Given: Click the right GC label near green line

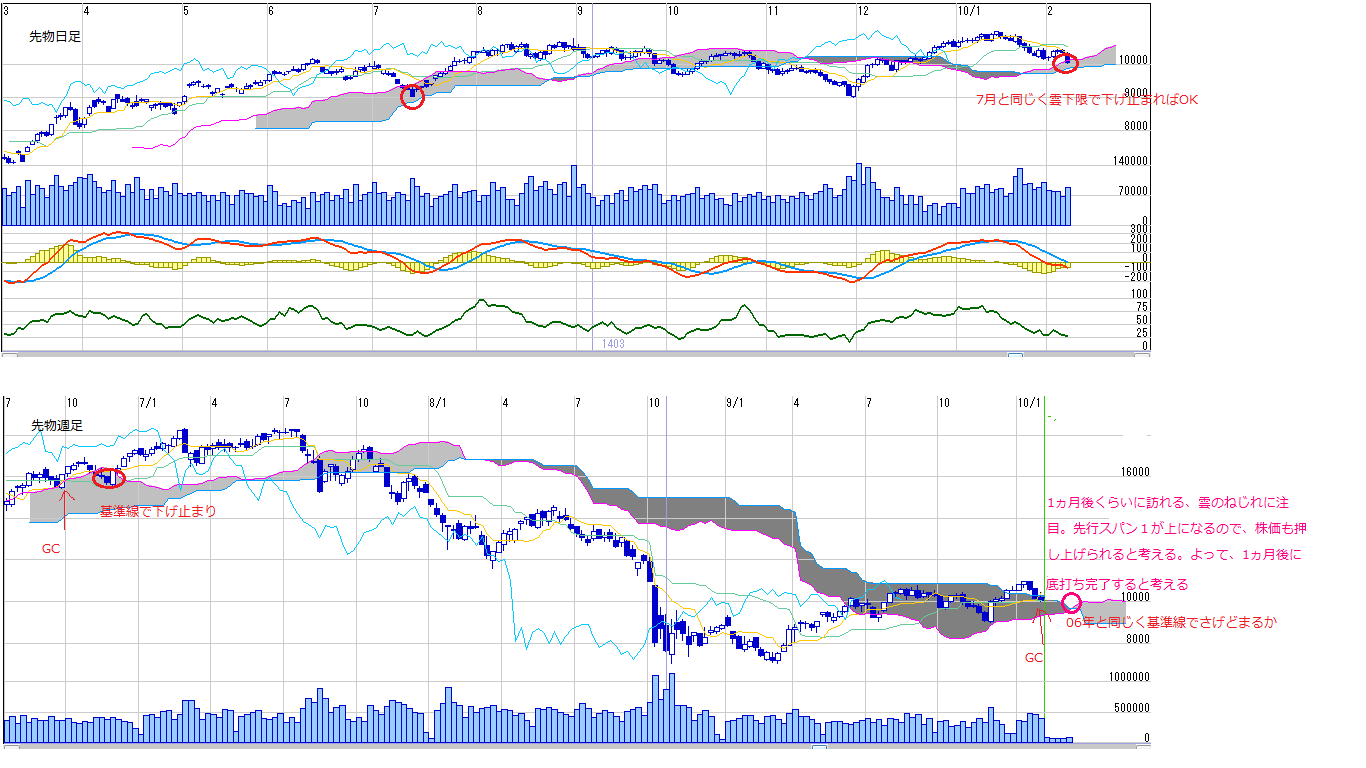Looking at the screenshot, I should 1034,658.
